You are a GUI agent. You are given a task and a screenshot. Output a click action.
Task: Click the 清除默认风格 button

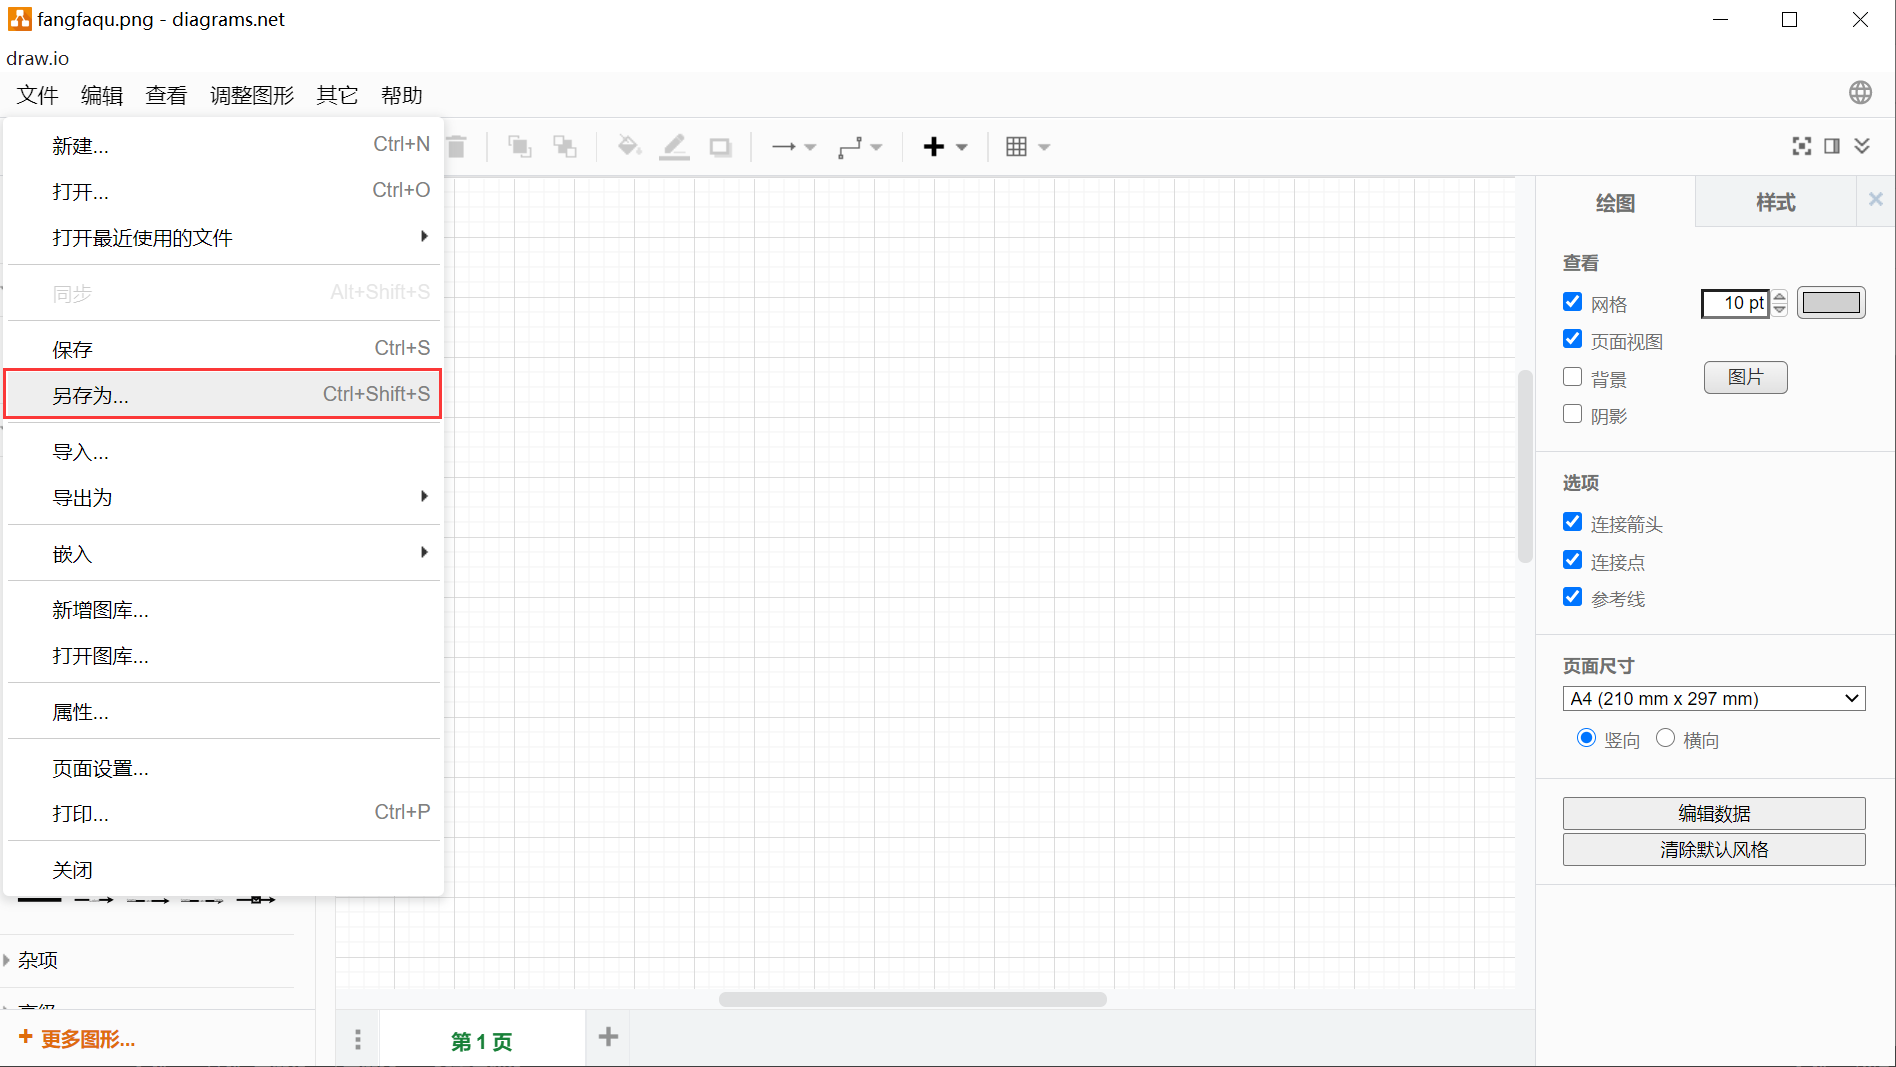[1713, 849]
